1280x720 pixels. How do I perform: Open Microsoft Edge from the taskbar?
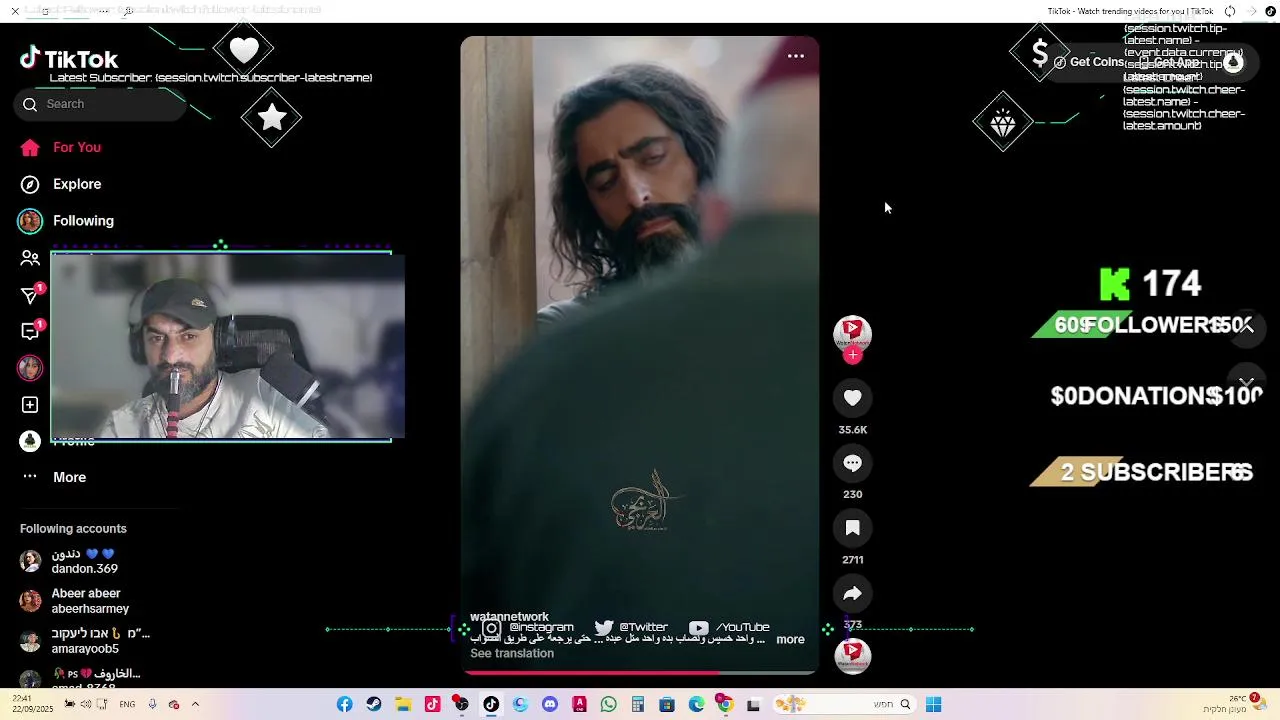pyautogui.click(x=697, y=705)
